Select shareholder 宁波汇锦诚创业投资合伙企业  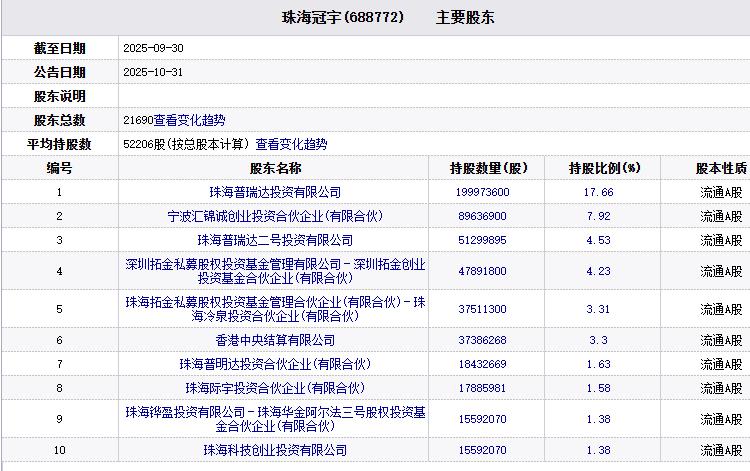tap(275, 216)
